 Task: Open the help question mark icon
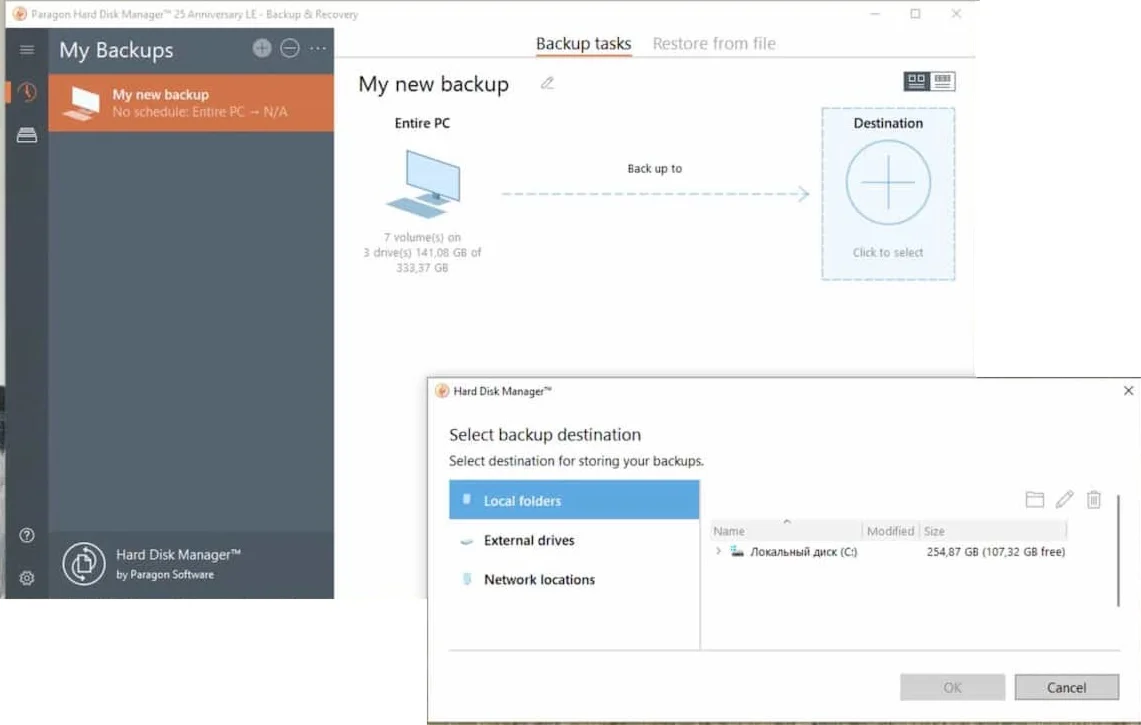click(x=27, y=535)
